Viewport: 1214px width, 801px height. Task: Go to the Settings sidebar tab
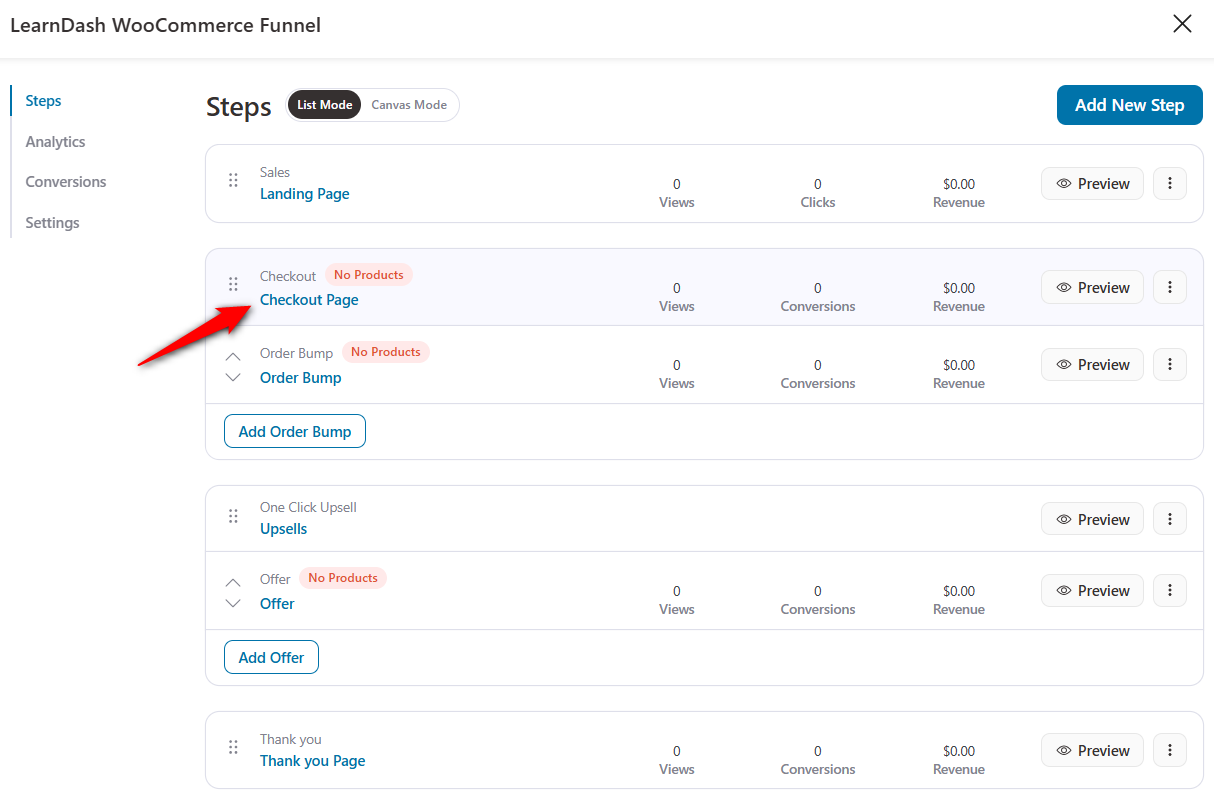tap(52, 223)
